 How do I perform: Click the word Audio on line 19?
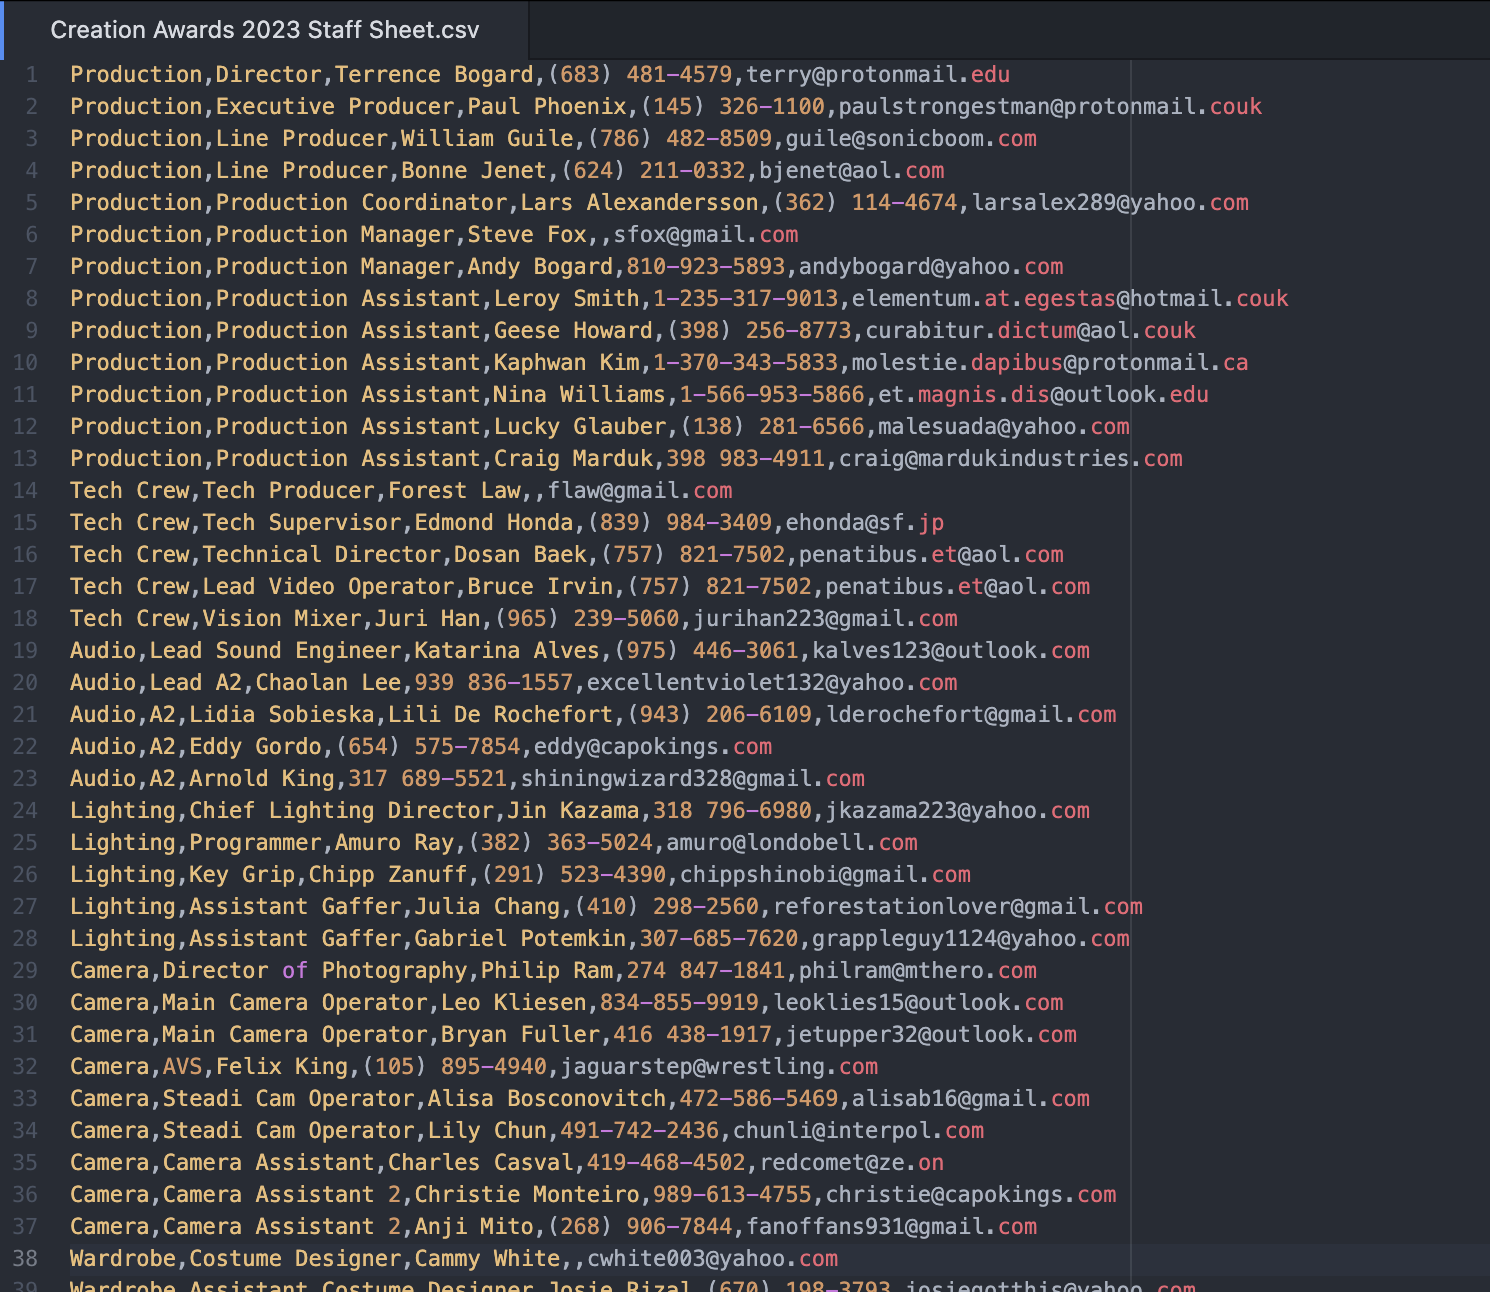102,650
